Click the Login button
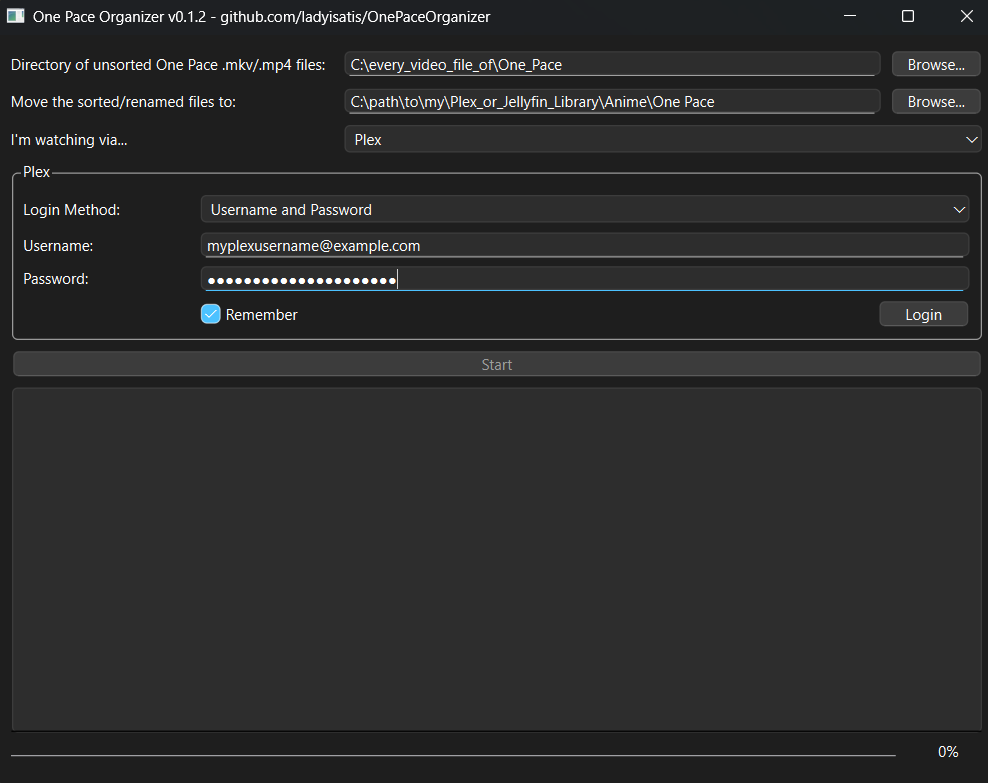The height and width of the screenshot is (783, 988). (x=923, y=314)
